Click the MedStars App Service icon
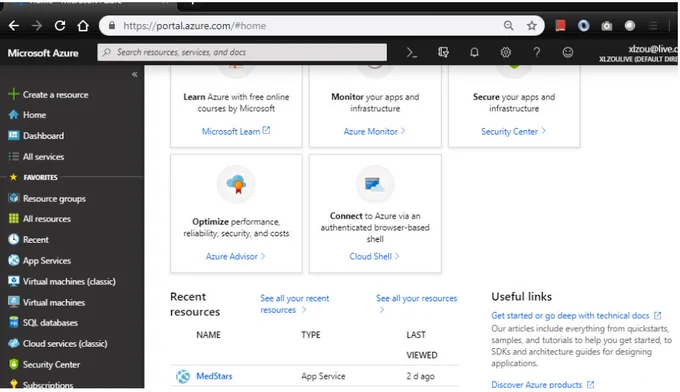 tap(183, 376)
